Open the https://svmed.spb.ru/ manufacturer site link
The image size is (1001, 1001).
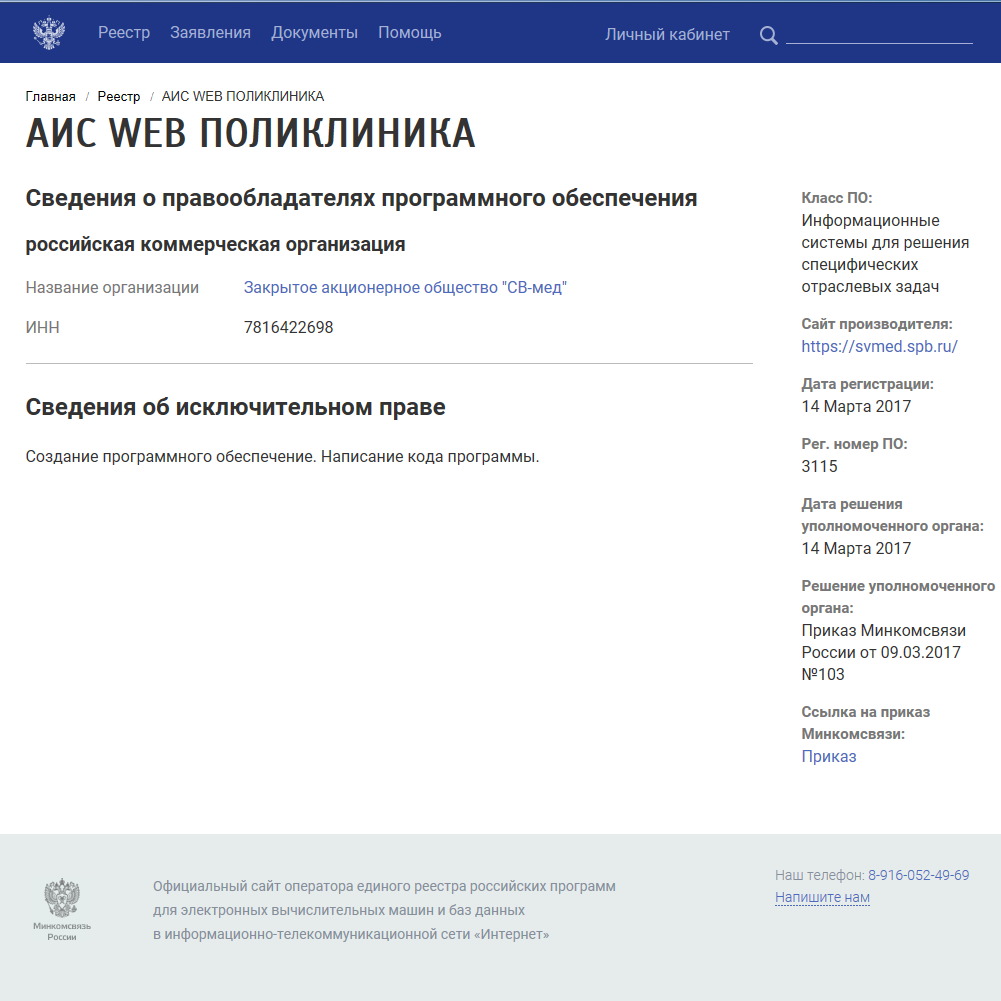pyautogui.click(x=879, y=347)
